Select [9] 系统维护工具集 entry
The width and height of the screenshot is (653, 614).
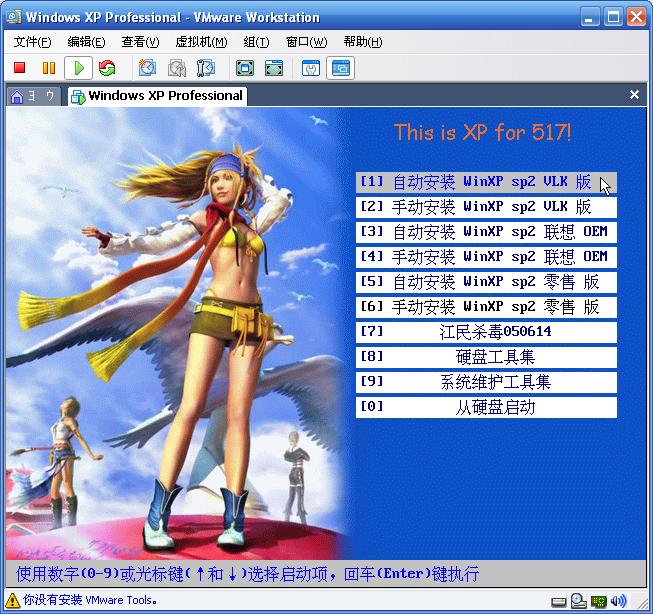(486, 382)
